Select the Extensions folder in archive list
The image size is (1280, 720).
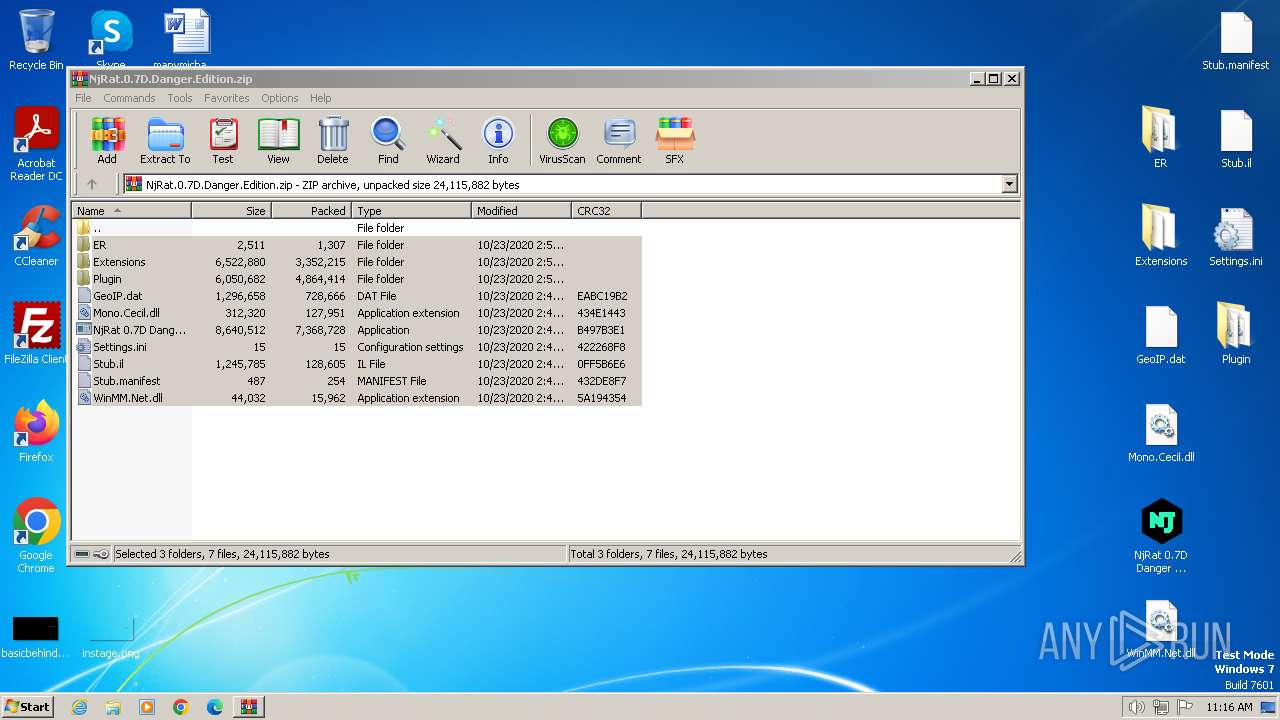point(356,262)
